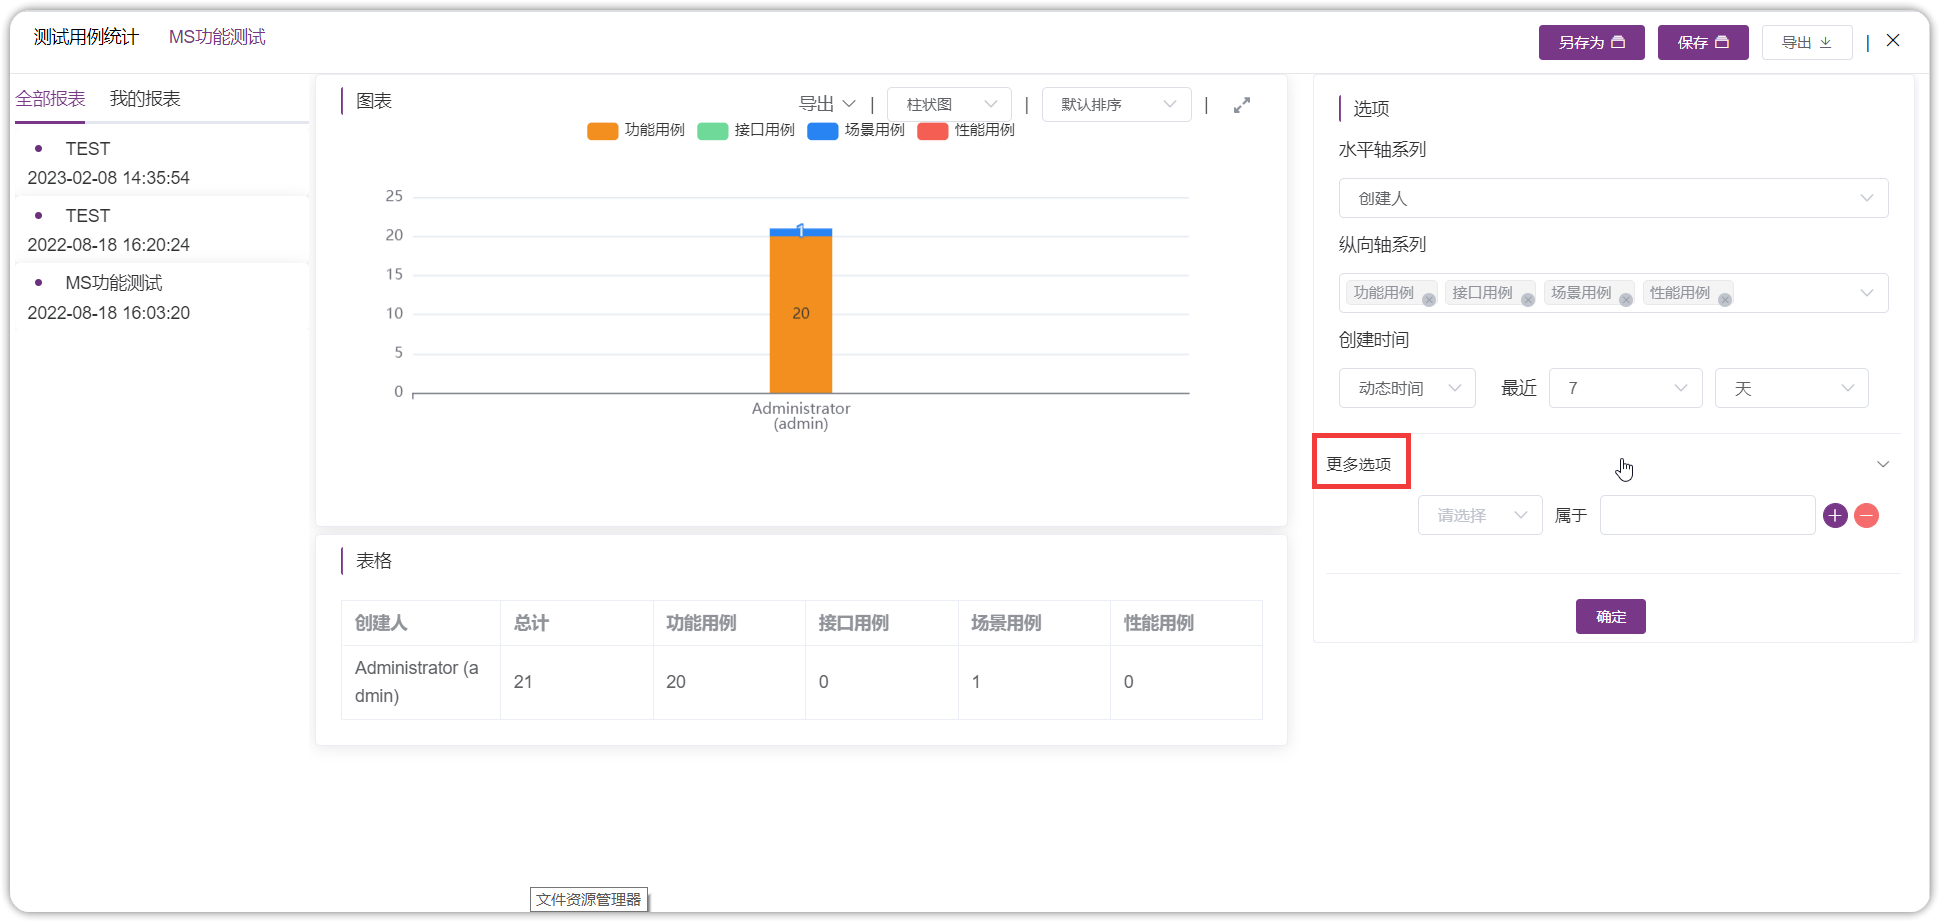Toggle the 性能用例 red legend item
Image resolution: width=1940 pixels, height=922 pixels.
point(966,130)
